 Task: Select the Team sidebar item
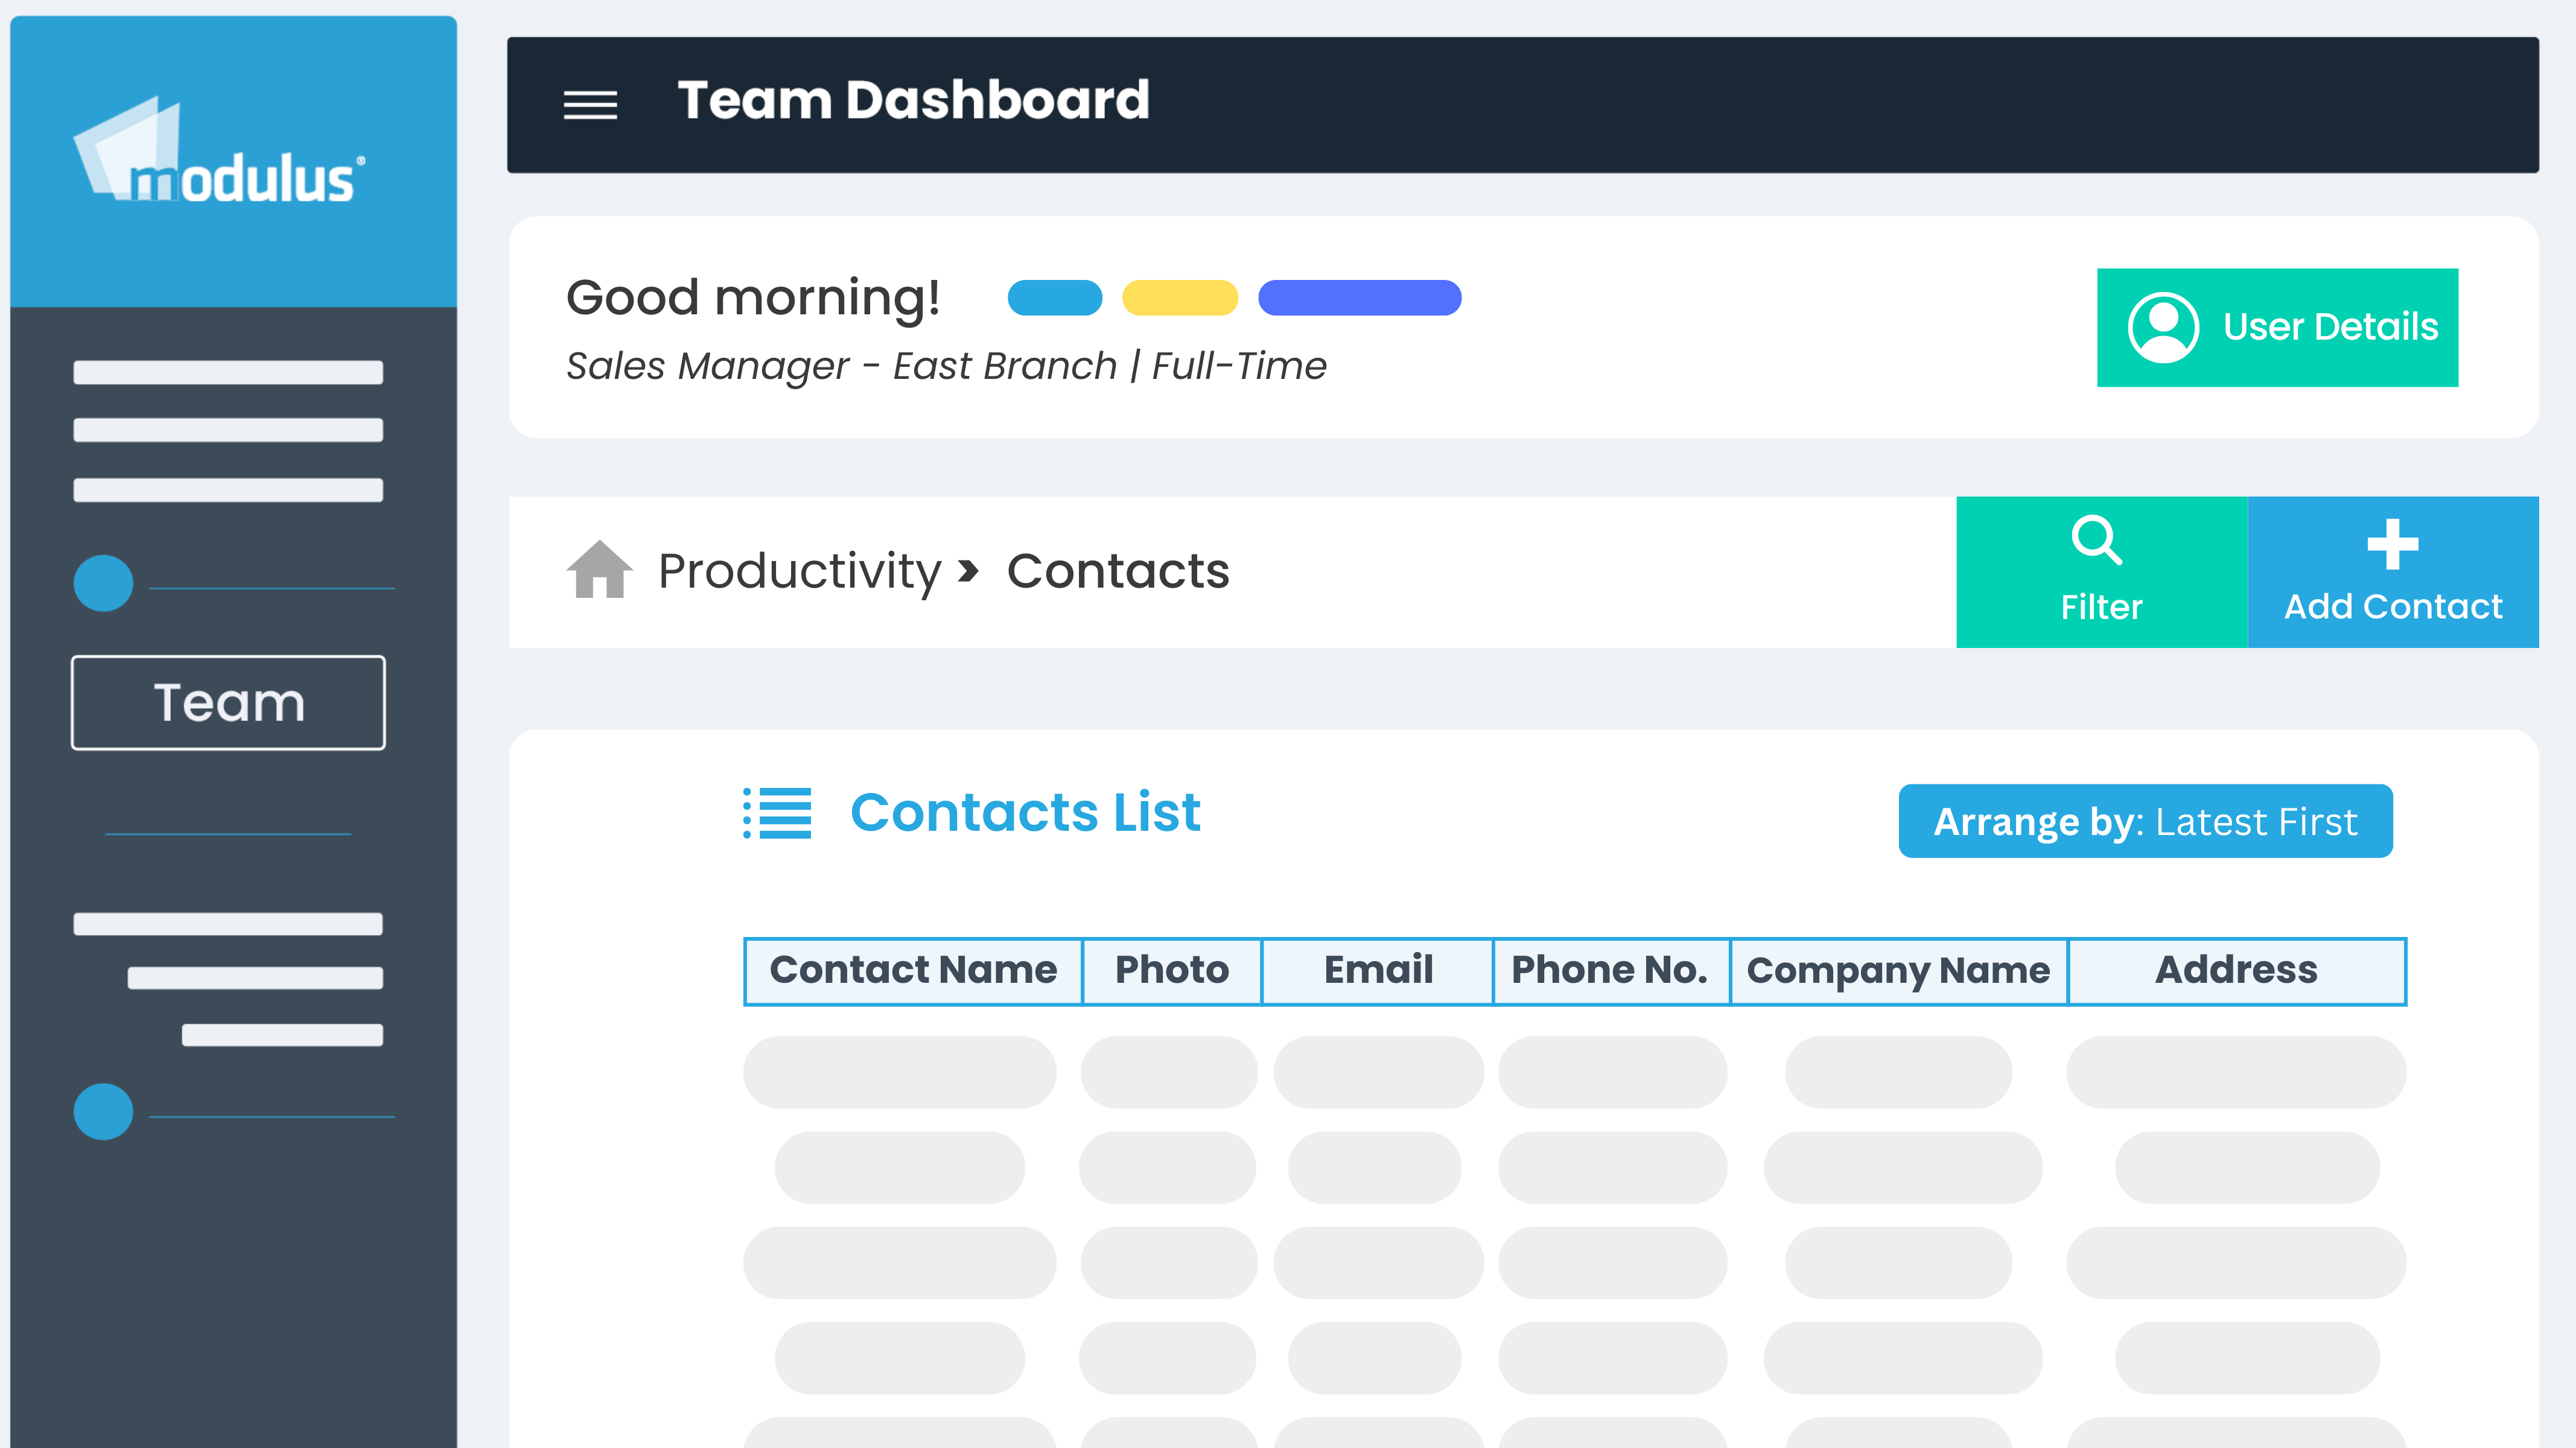(228, 702)
